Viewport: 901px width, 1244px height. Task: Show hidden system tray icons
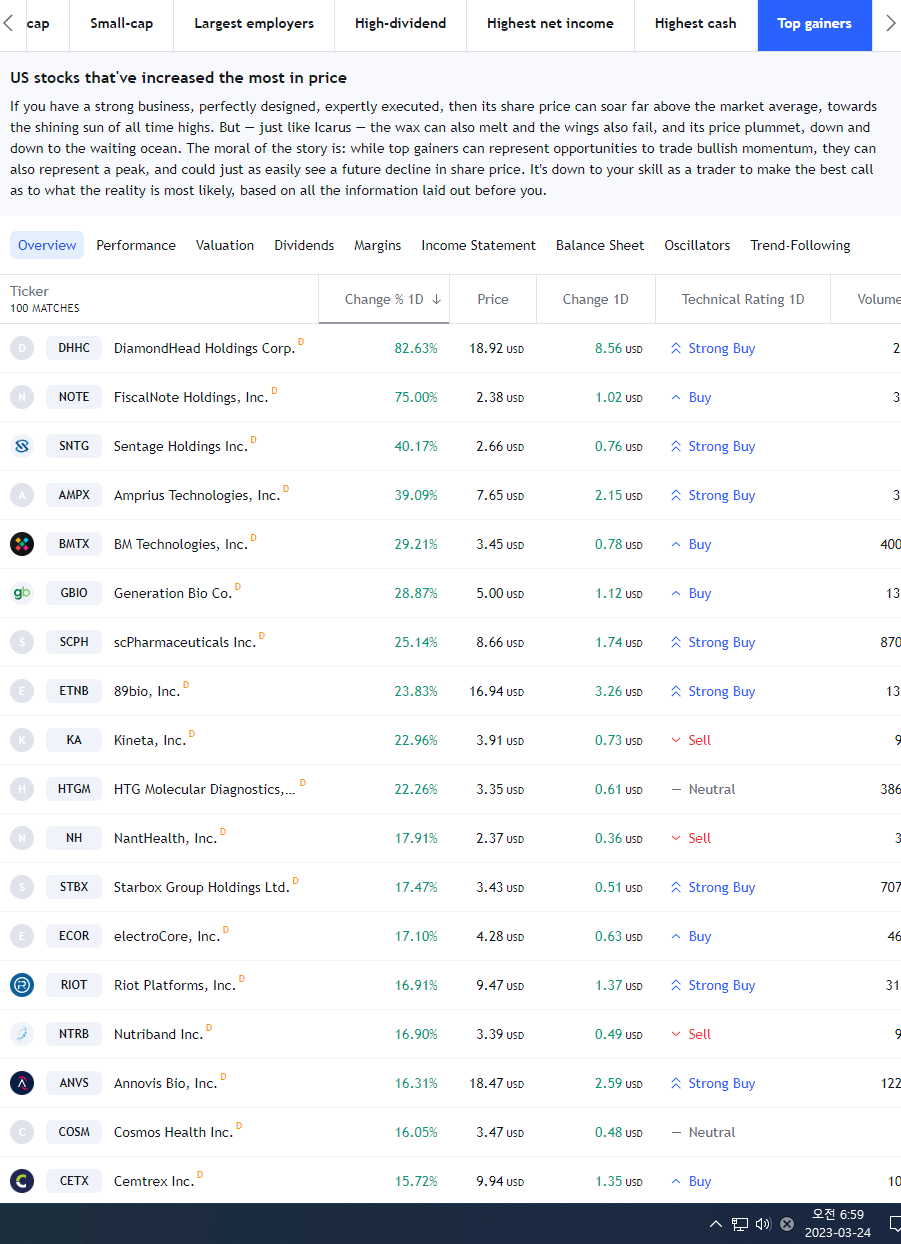tap(716, 1224)
